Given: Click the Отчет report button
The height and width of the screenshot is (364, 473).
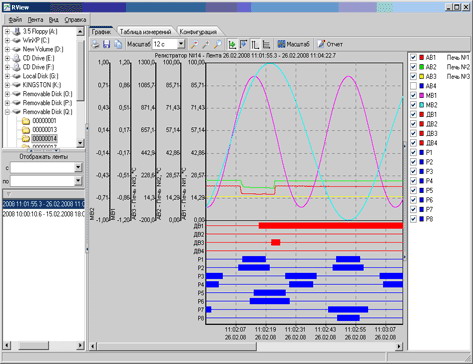Looking at the screenshot, I should tap(330, 44).
